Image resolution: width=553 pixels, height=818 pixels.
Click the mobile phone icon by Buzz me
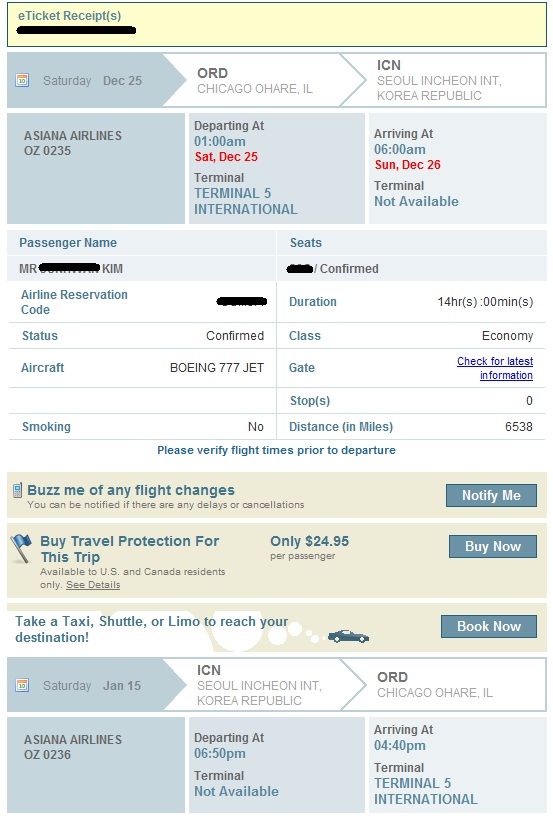17,490
